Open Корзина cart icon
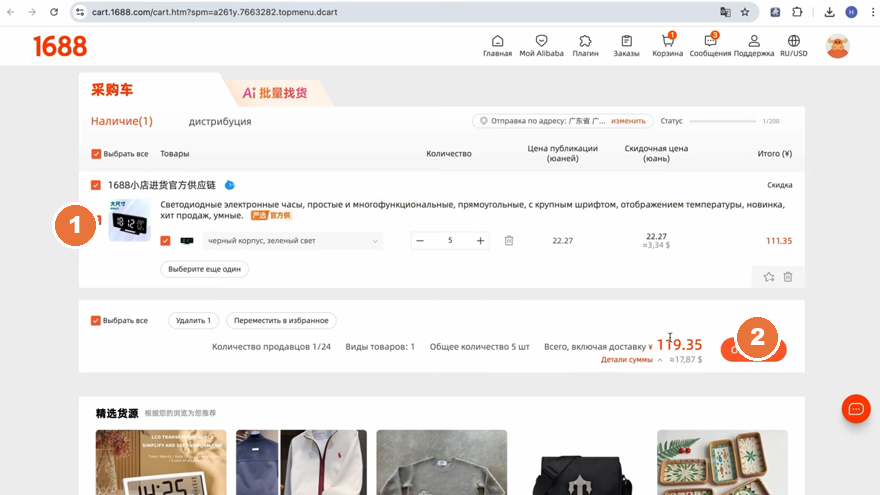 coord(667,46)
